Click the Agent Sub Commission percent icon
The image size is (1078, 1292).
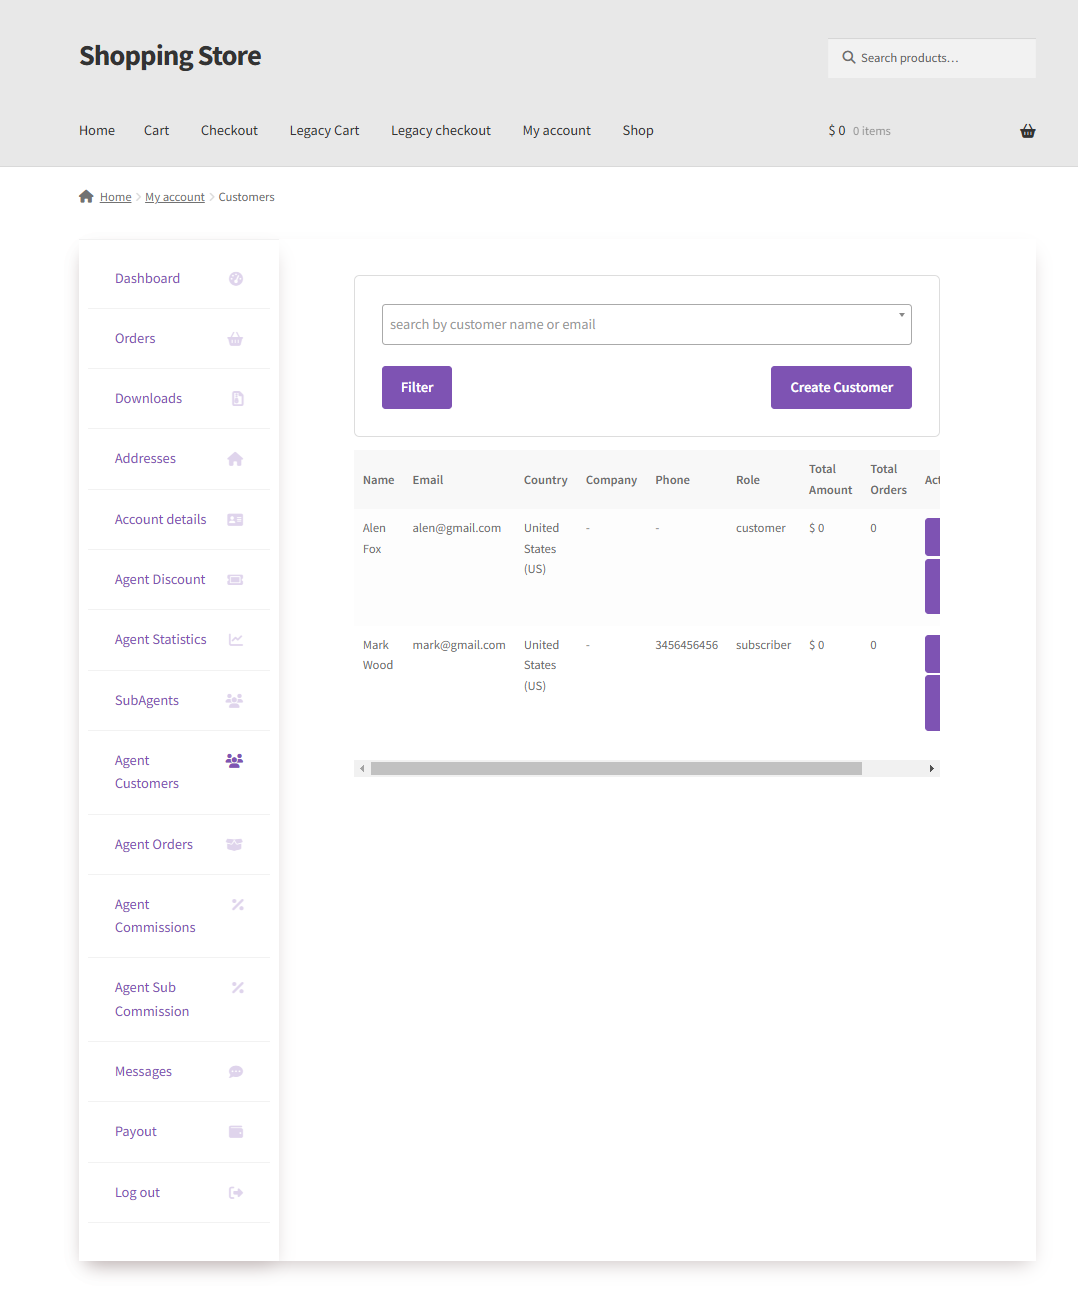[238, 988]
